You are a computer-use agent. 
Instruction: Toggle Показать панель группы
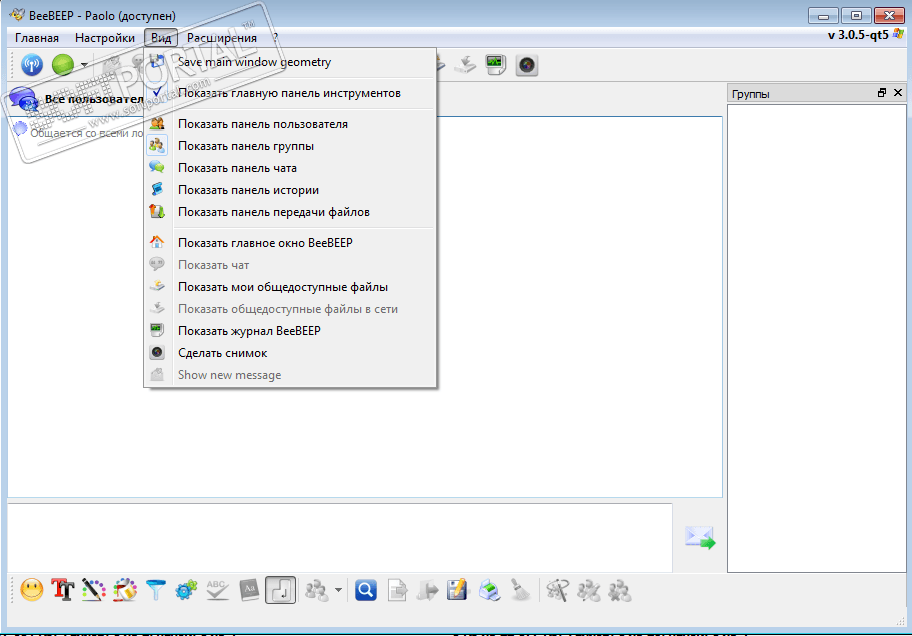tap(290, 146)
